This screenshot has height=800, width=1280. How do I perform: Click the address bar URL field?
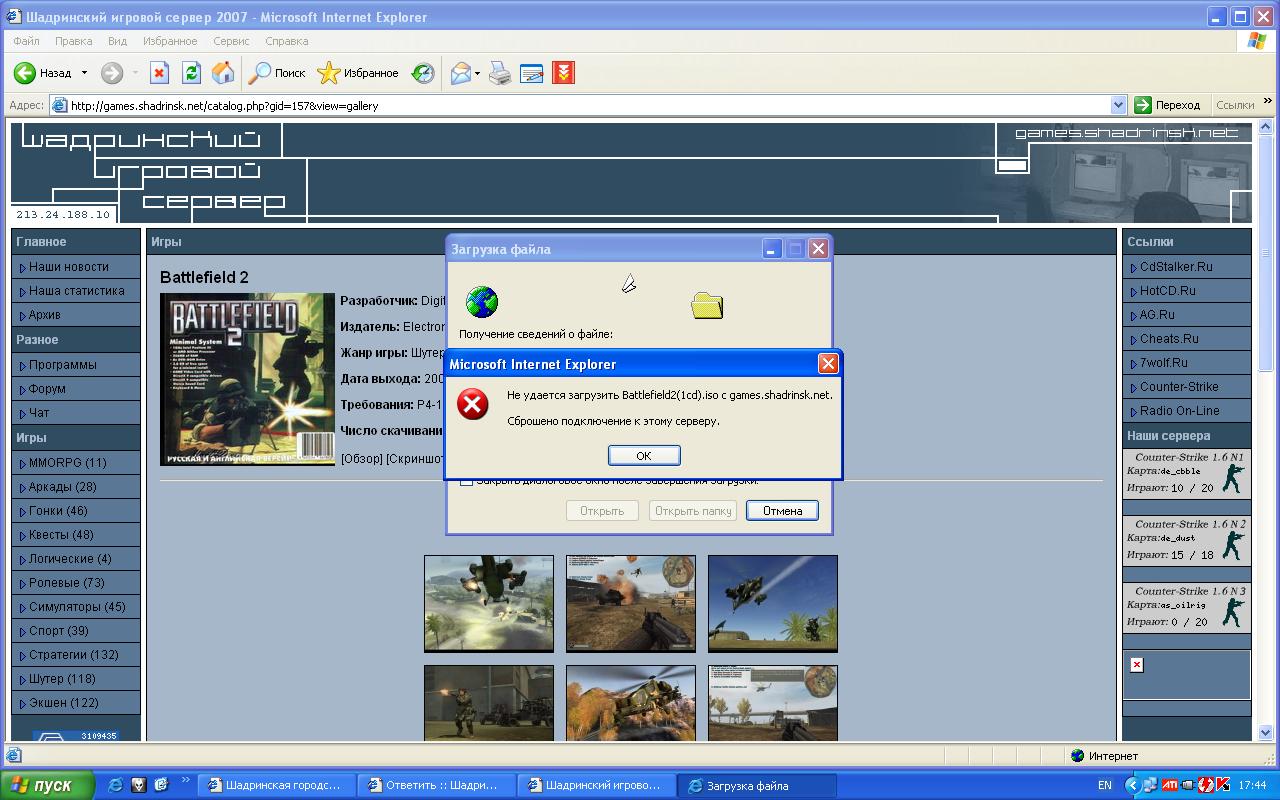tap(590, 105)
